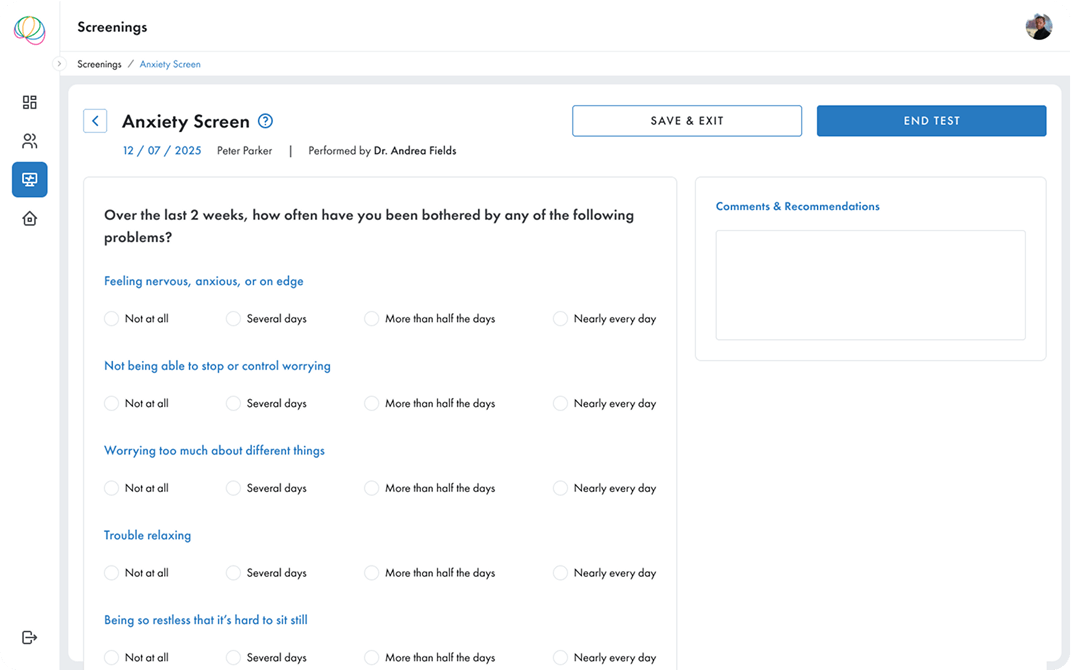Mark Several days for Trouble relaxing
Viewport: 1071px width, 670px height.
[x=234, y=572]
